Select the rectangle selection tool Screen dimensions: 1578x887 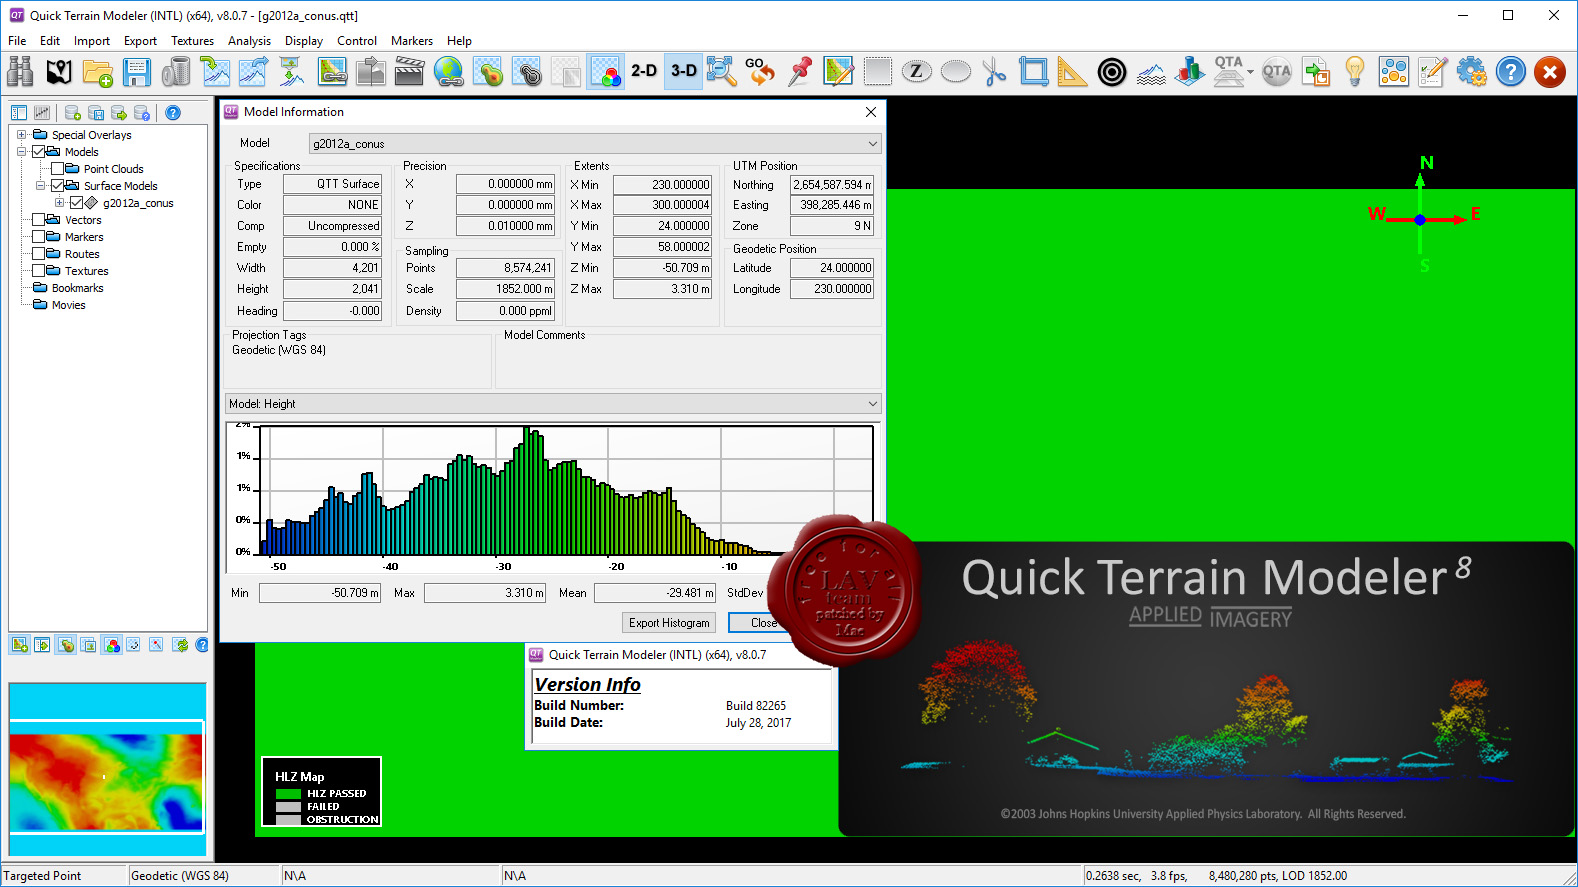[878, 71]
